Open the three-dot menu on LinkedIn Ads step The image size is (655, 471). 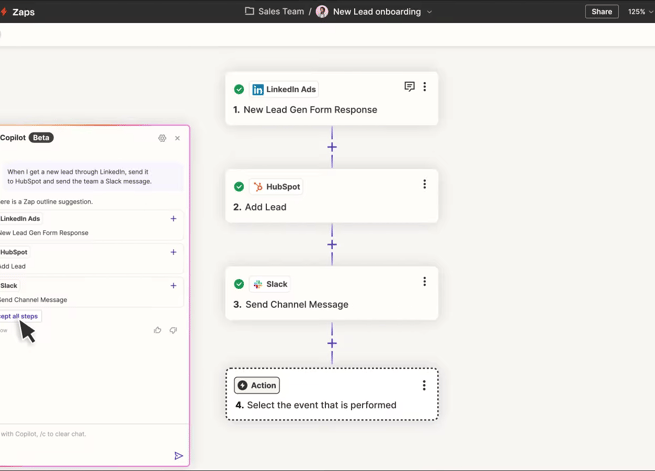tap(425, 86)
